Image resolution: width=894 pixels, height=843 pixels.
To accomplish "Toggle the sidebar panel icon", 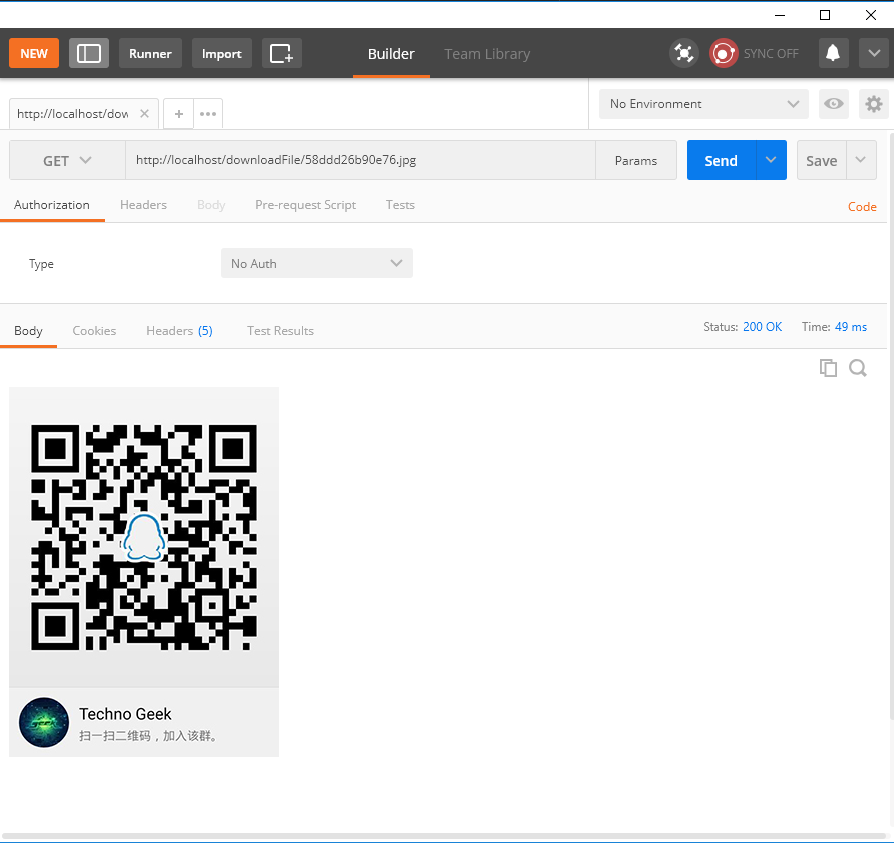I will pyautogui.click(x=89, y=54).
